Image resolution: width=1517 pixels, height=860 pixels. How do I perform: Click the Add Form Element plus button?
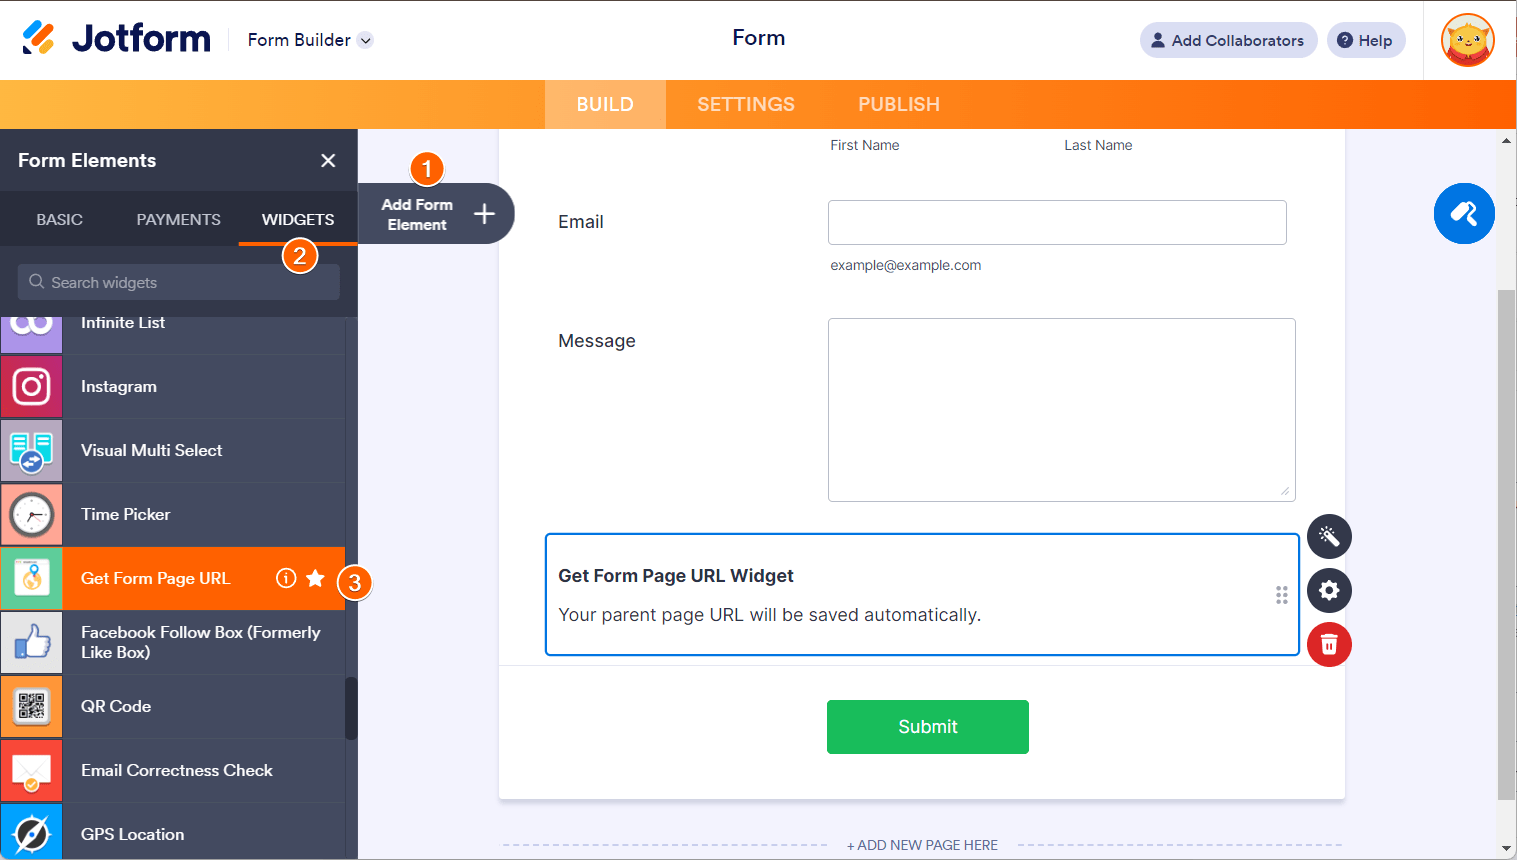point(484,214)
